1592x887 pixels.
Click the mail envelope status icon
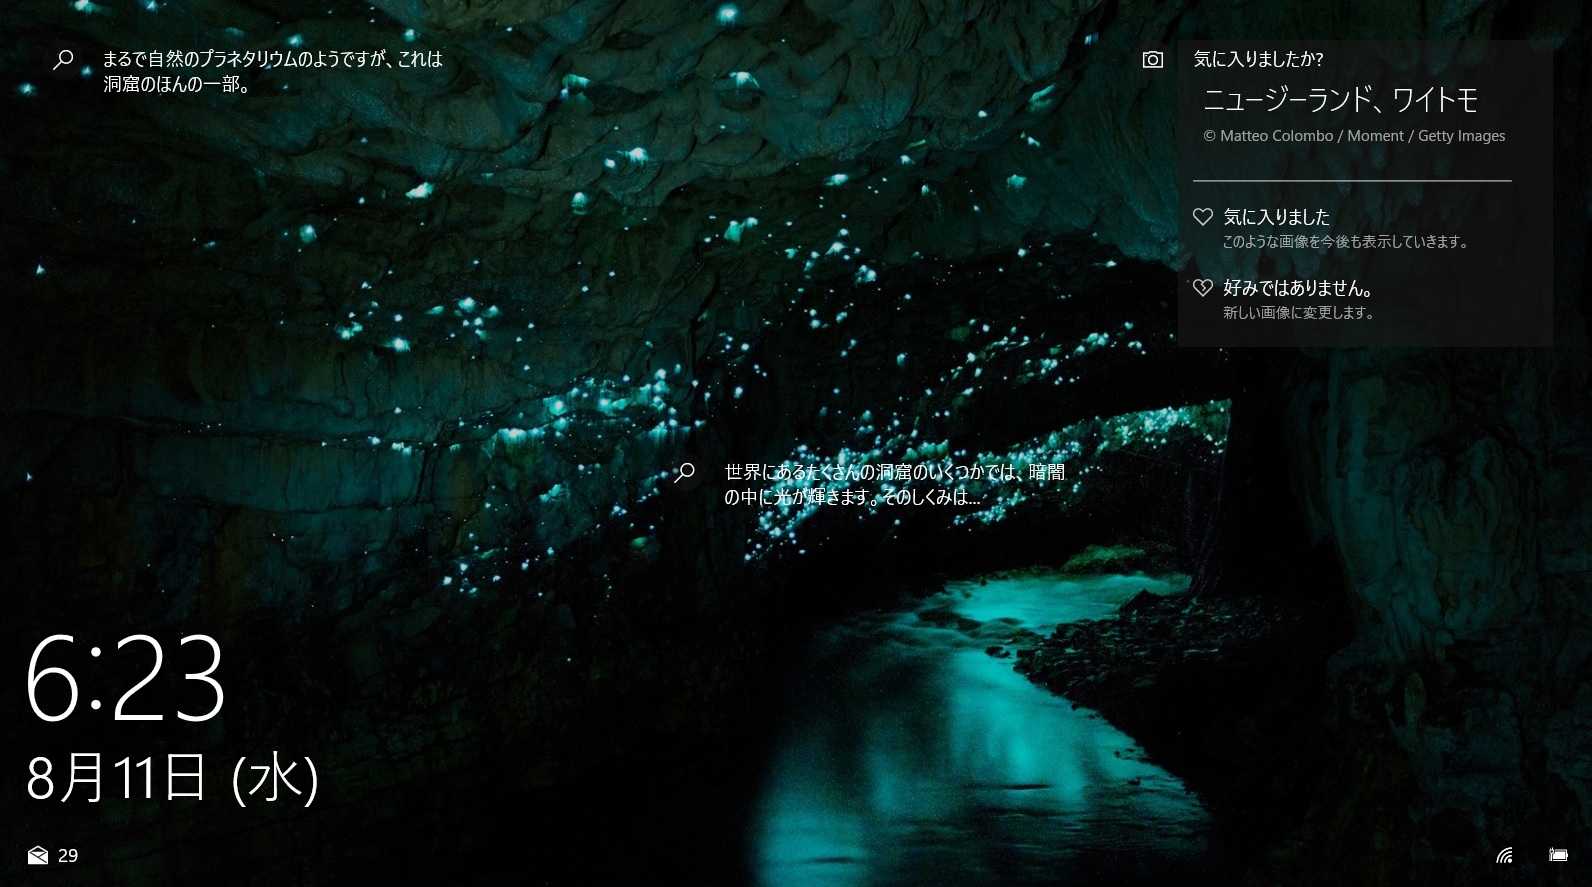coord(38,855)
